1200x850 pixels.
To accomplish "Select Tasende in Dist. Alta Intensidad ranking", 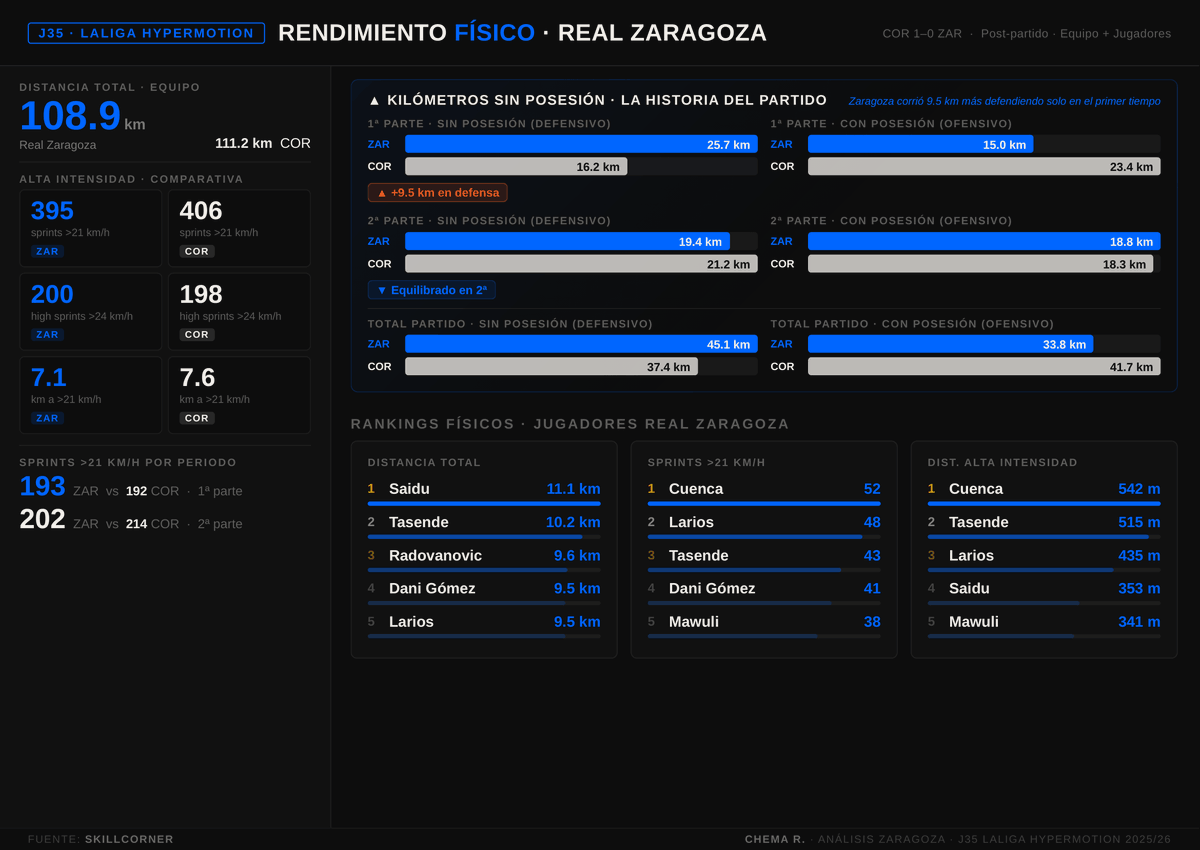I will 1044,524.
